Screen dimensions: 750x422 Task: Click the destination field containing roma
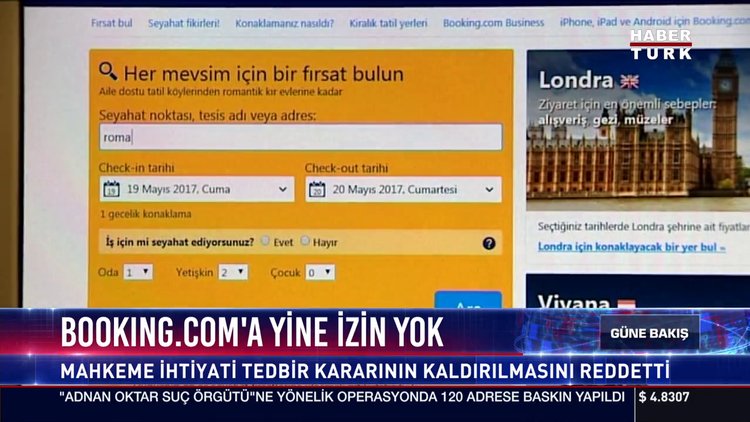[x=301, y=137]
